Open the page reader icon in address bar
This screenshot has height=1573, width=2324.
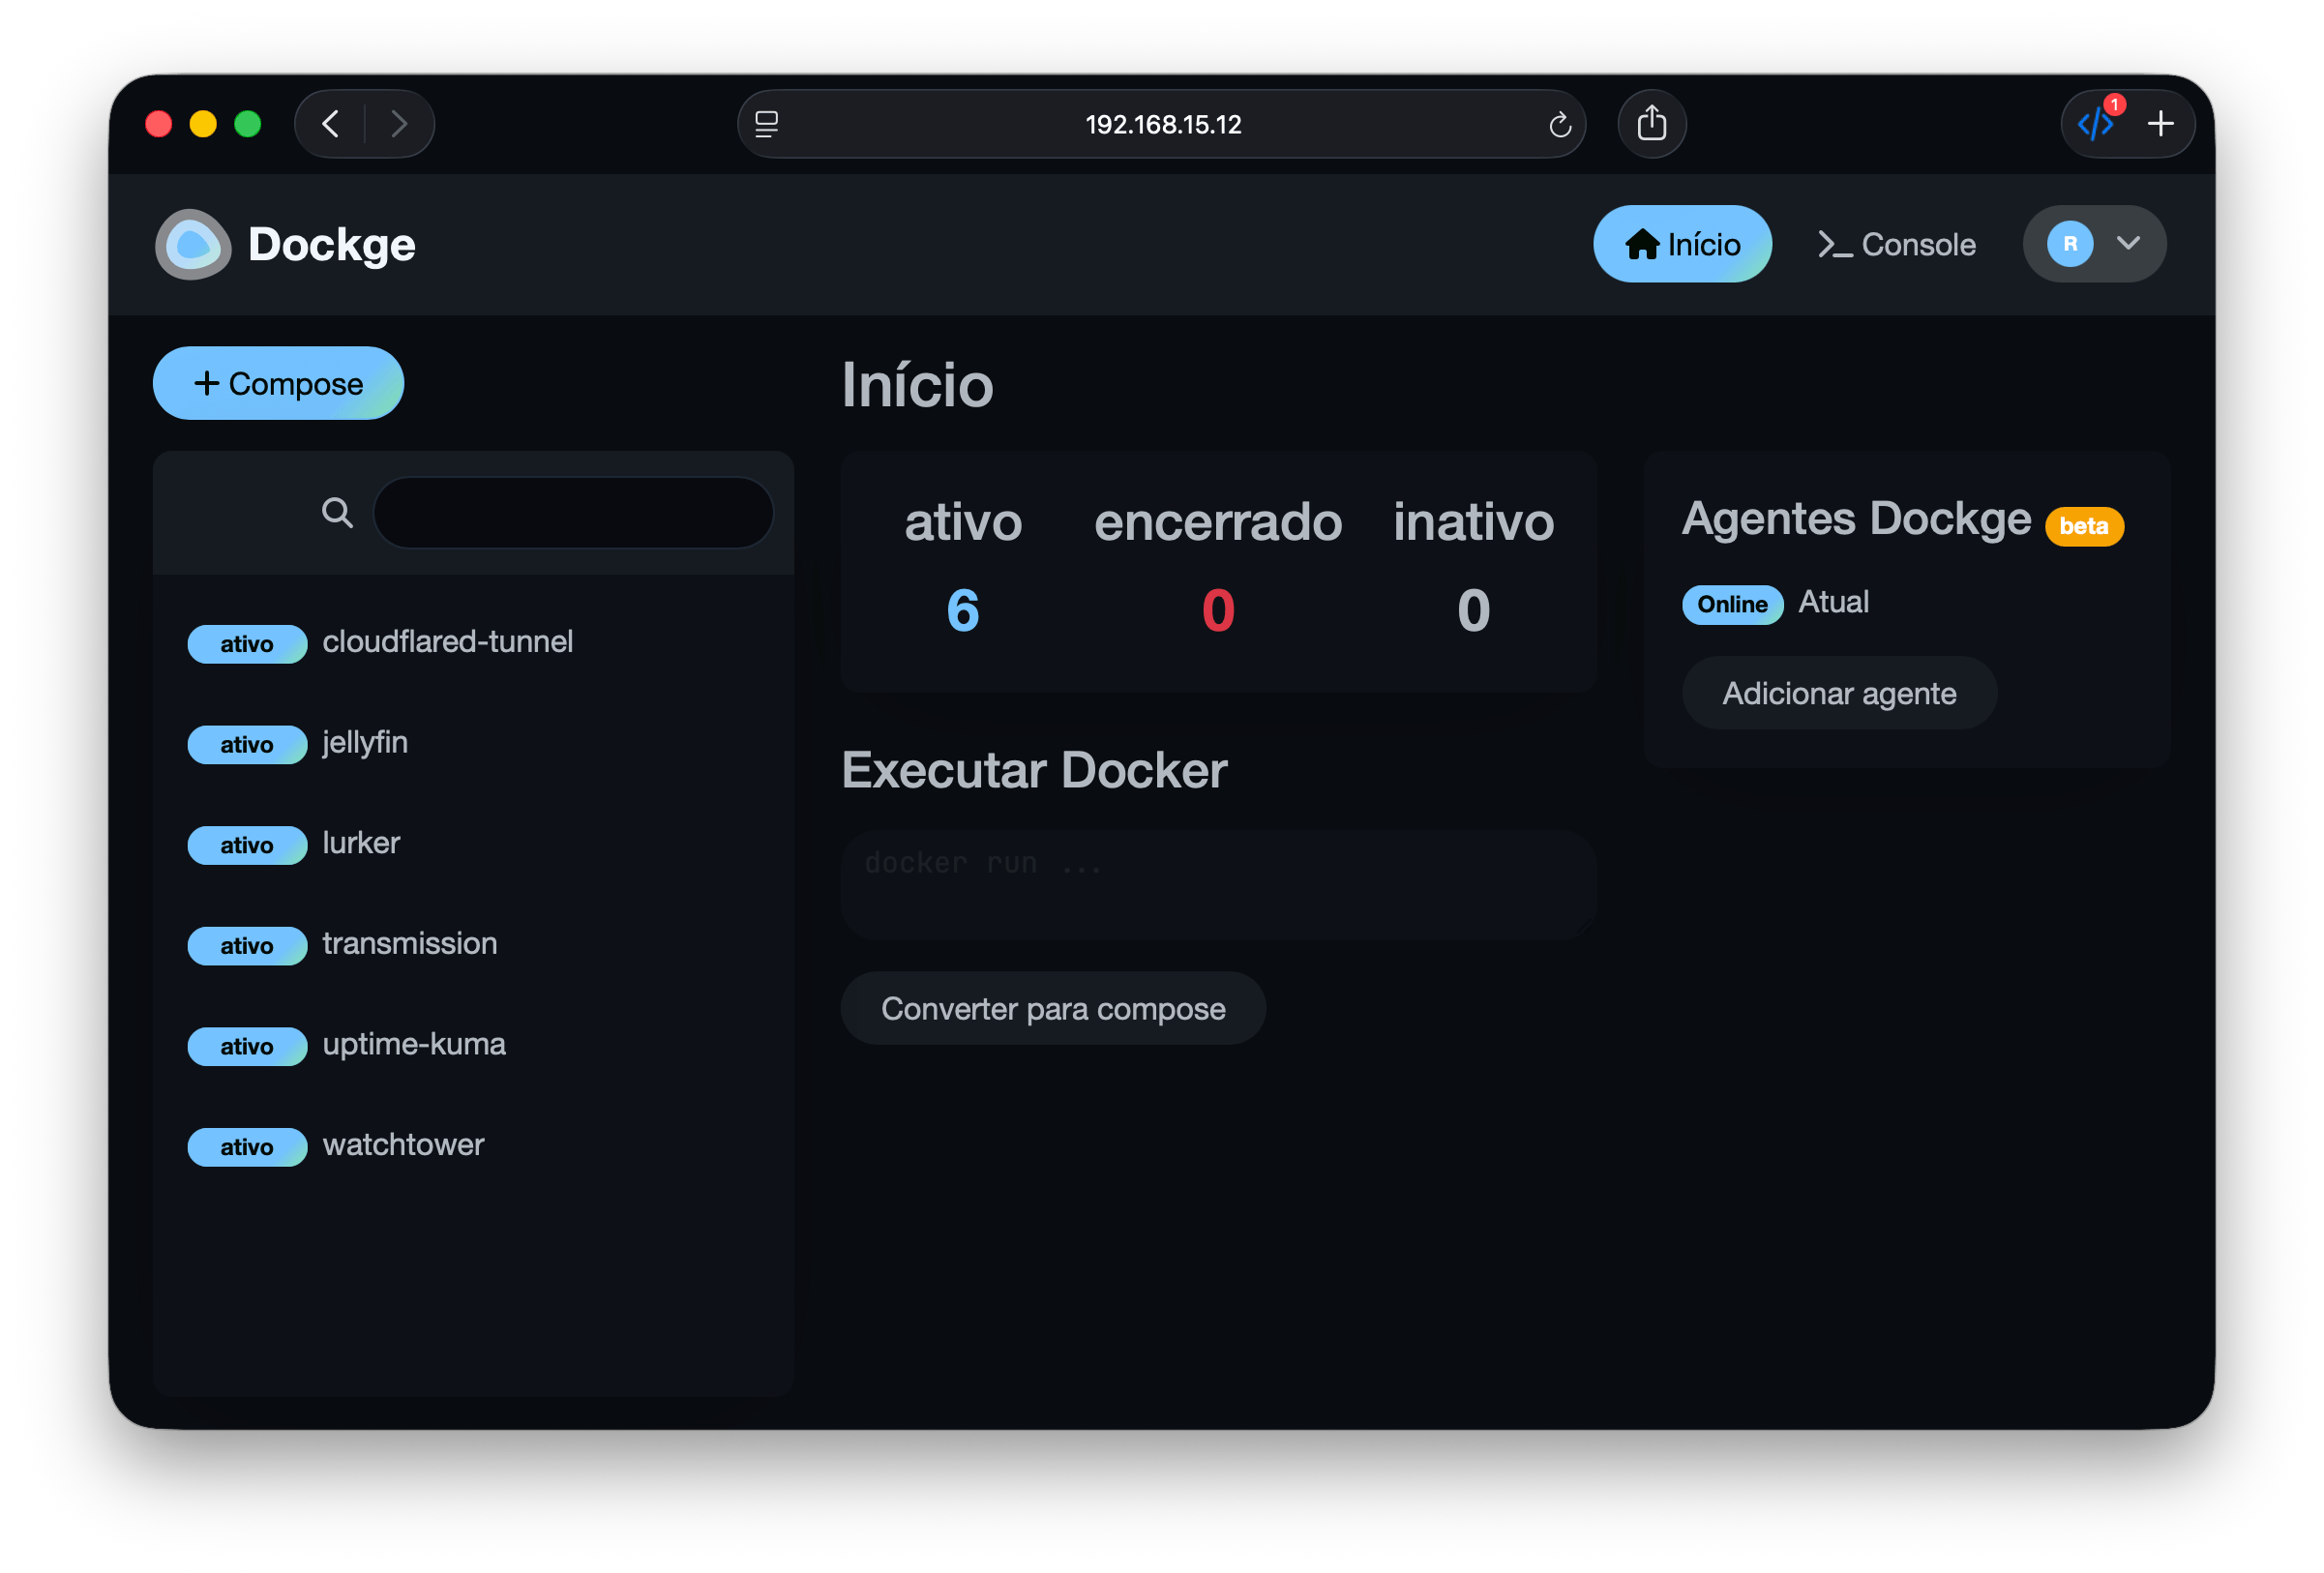(x=767, y=125)
